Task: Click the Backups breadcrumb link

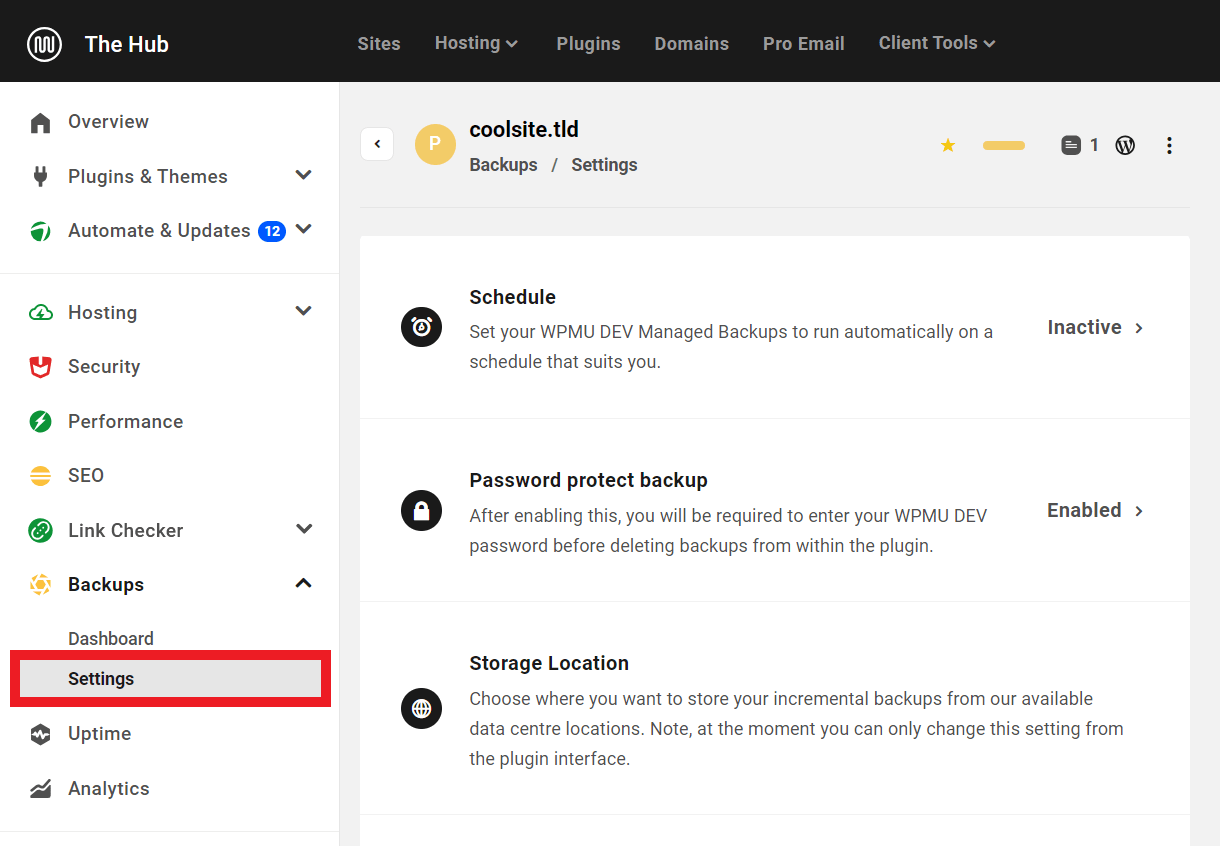Action: [x=503, y=165]
